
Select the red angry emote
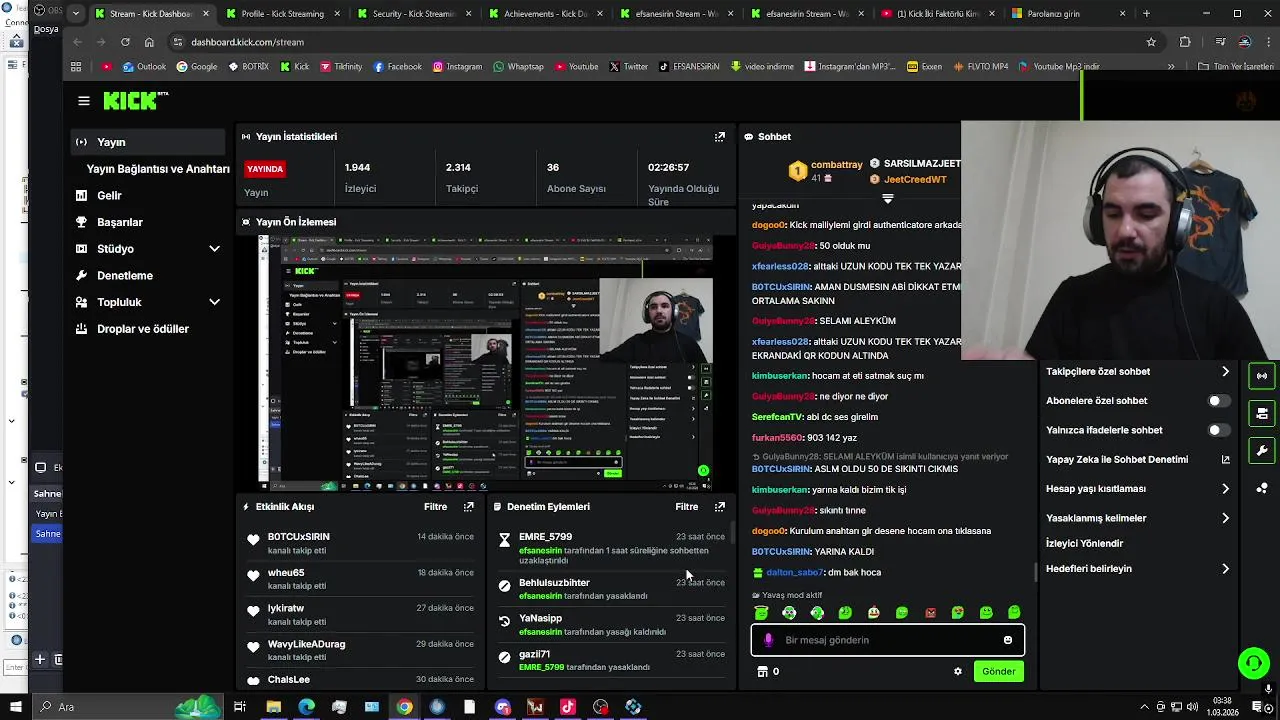pos(930,613)
